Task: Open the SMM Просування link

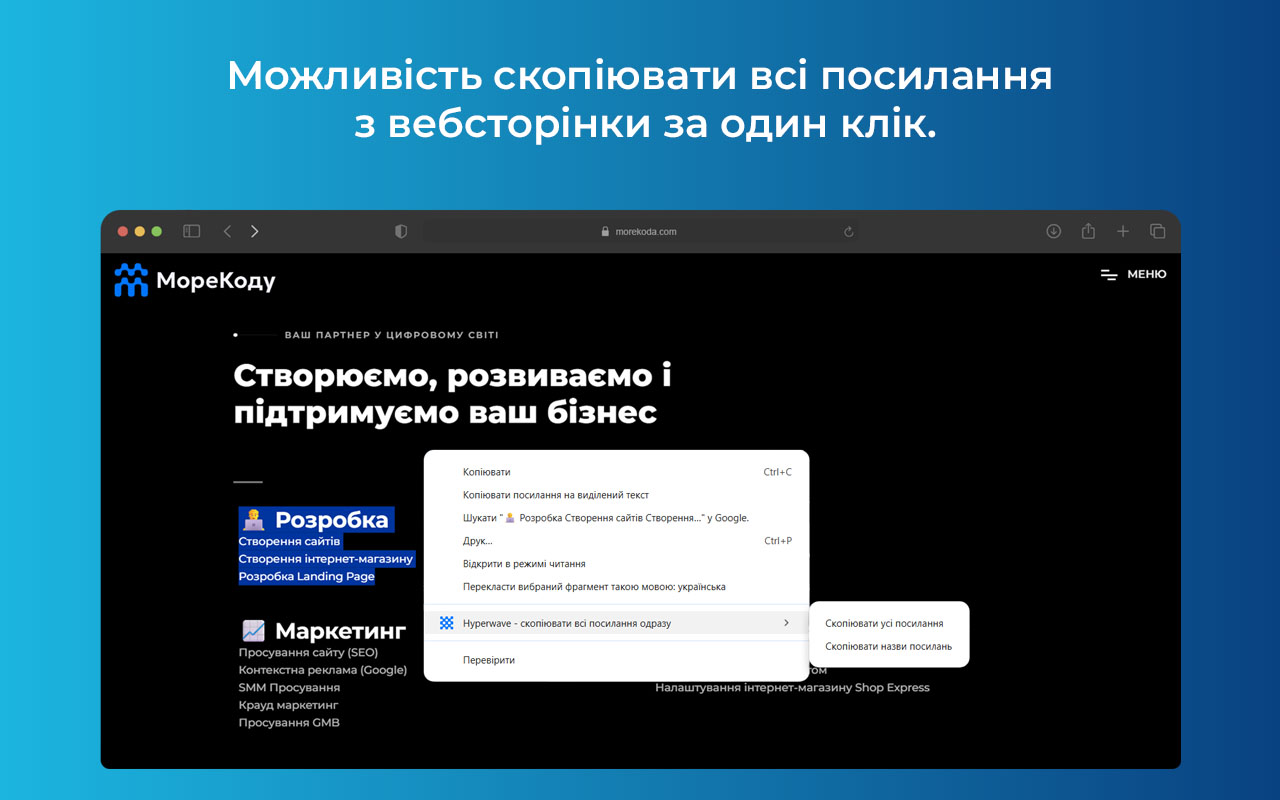Action: point(289,688)
